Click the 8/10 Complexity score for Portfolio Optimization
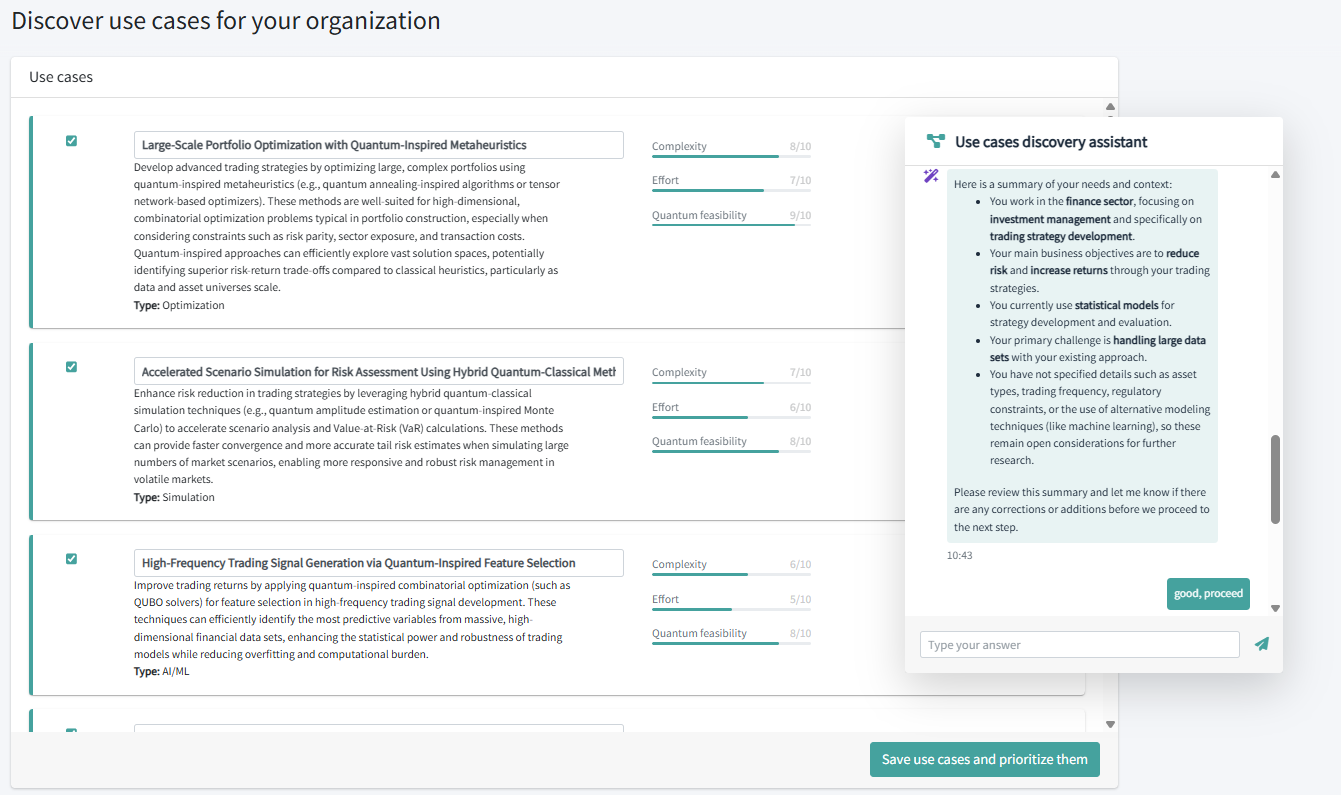Viewport: 1341px width, 795px height. point(800,146)
